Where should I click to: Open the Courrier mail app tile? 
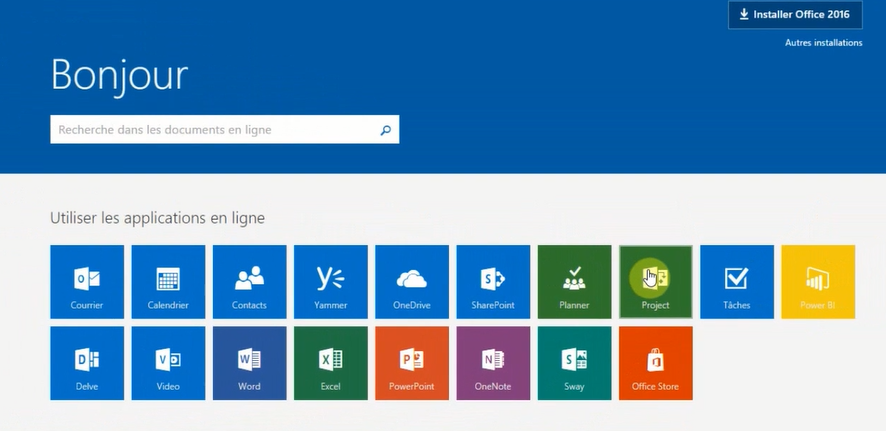(87, 282)
